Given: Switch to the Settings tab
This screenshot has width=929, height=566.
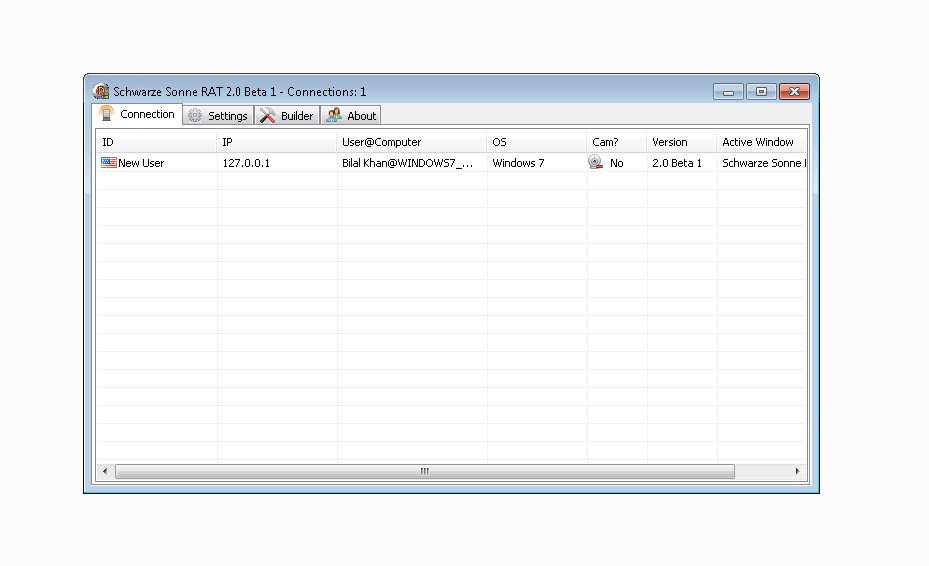Looking at the screenshot, I should coord(218,116).
